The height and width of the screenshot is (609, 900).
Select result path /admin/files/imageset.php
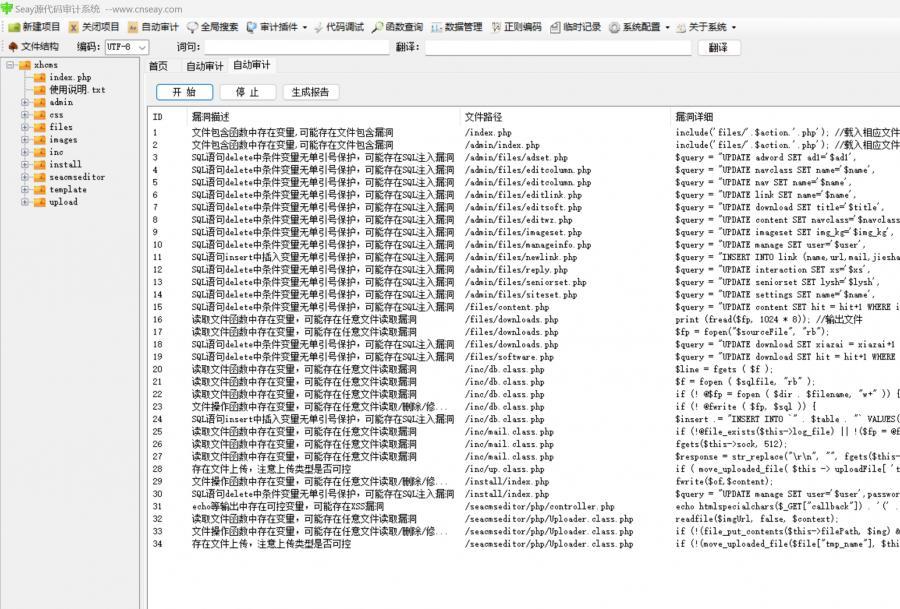tap(523, 232)
